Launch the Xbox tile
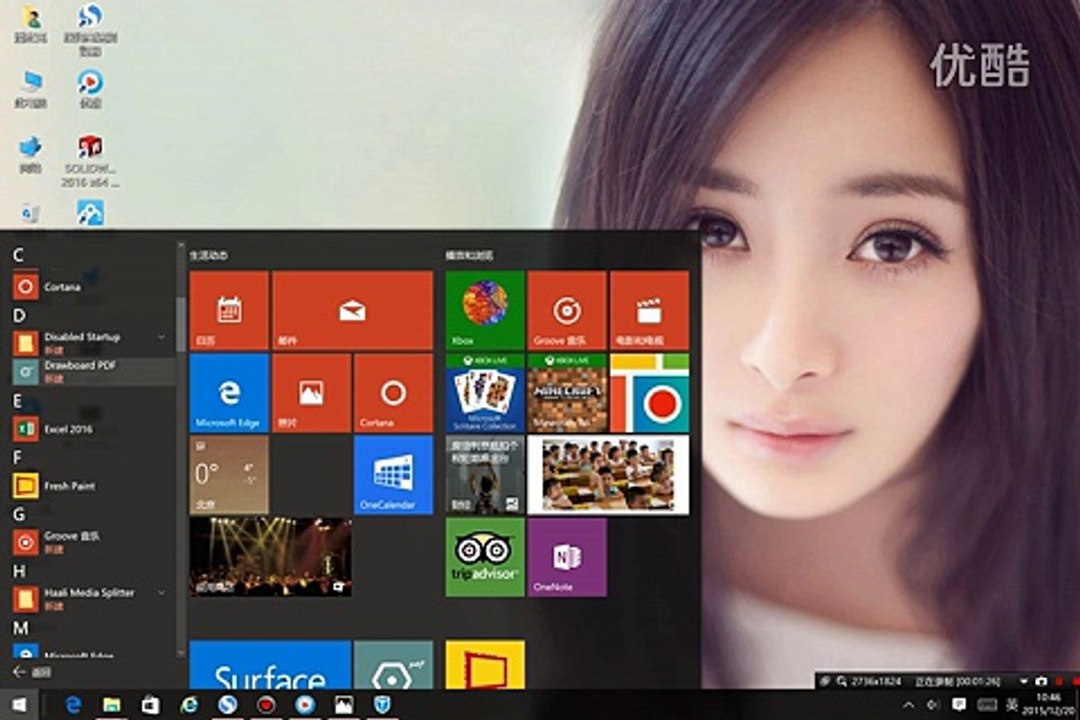The image size is (1080, 720). [485, 310]
